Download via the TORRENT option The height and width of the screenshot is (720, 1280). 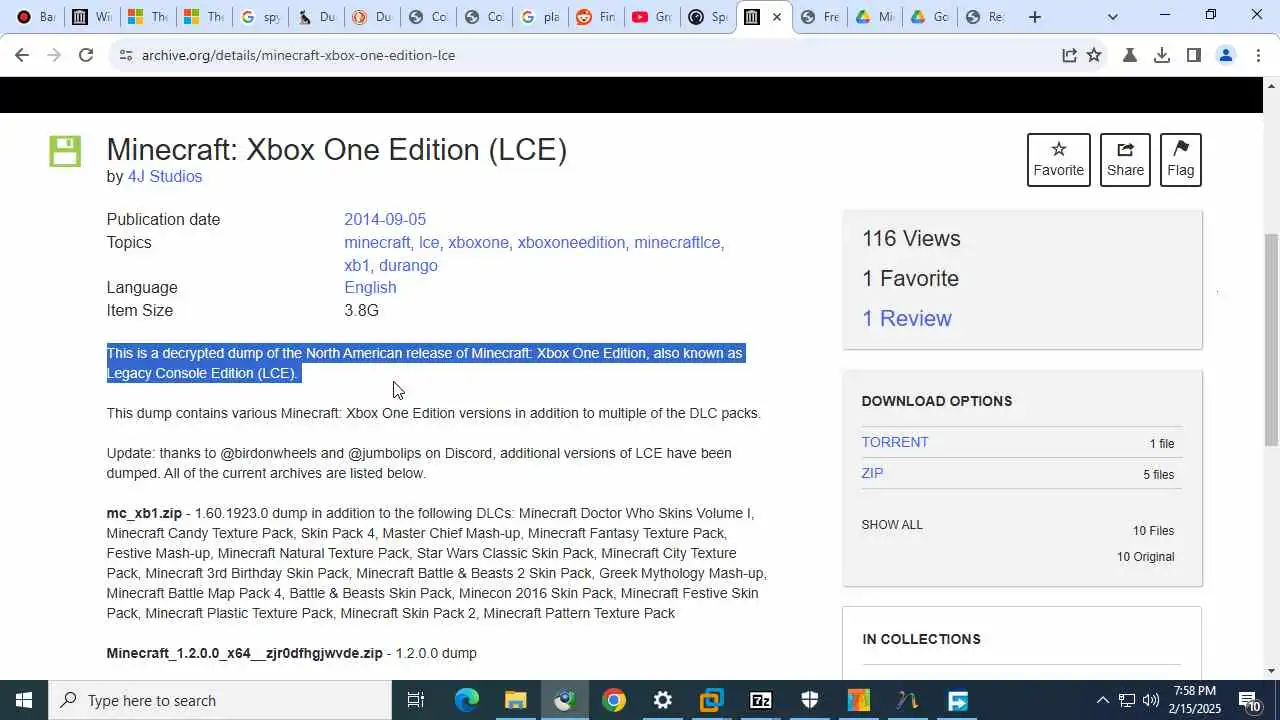coord(895,442)
